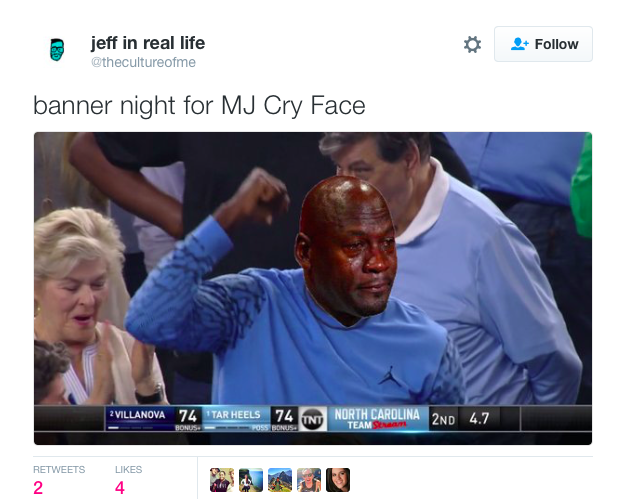Image resolution: width=628 pixels, height=499 pixels.
Task: Click the Villanova 74 score in image
Action: (188, 416)
